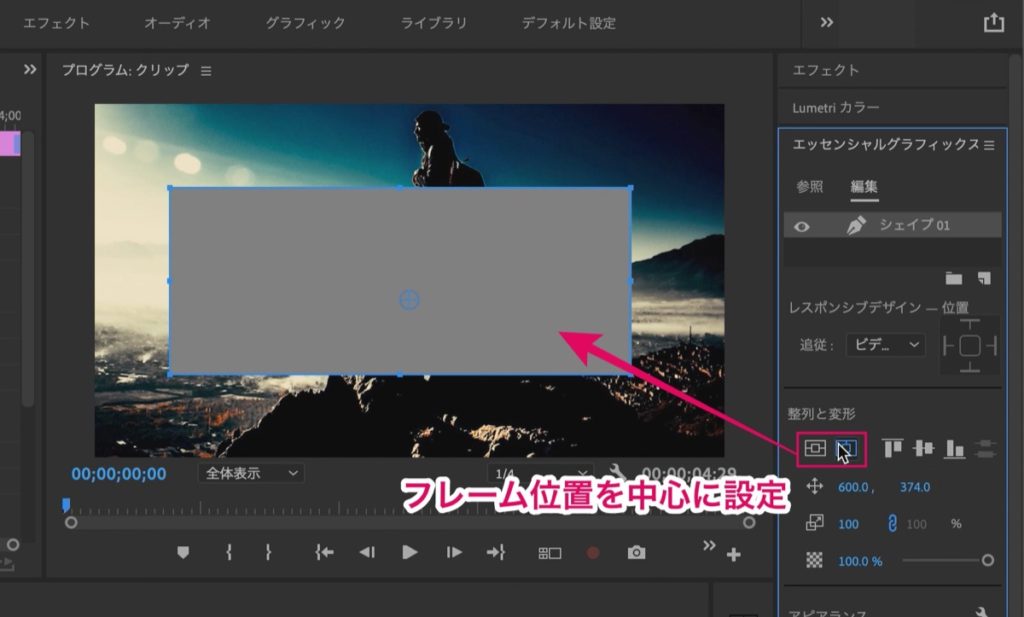The height and width of the screenshot is (617, 1024).
Task: Open the エフェクト panel on the right
Action: pos(825,70)
